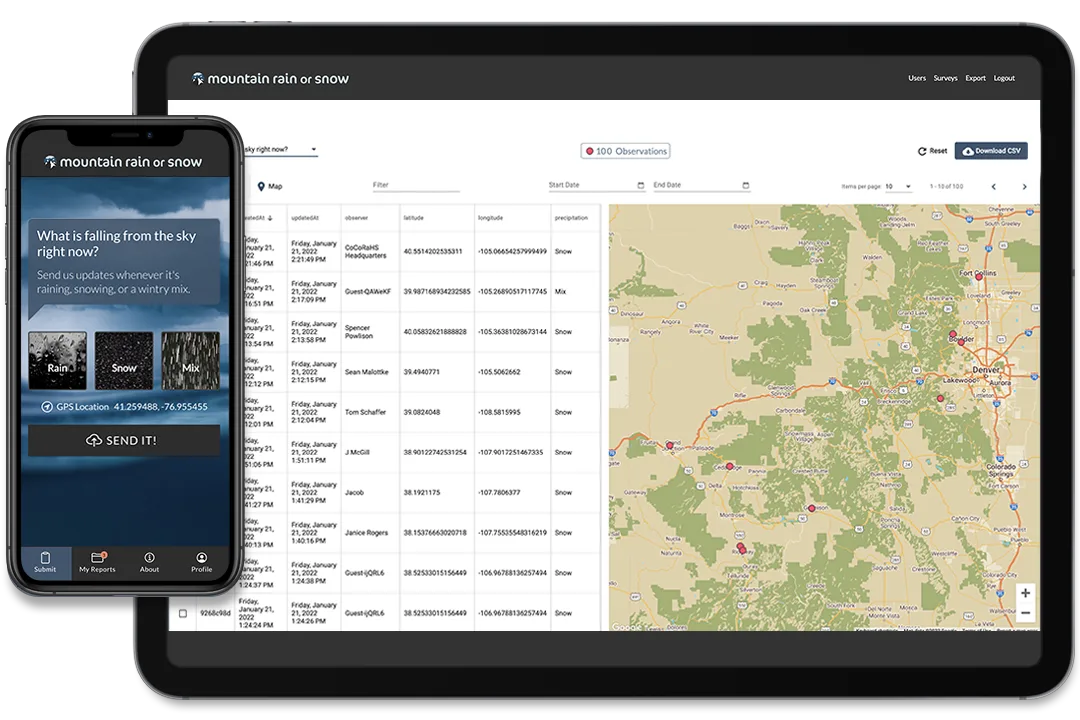Check the 9268c98d row checkbox
The width and height of the screenshot is (1080, 720).
click(x=183, y=613)
